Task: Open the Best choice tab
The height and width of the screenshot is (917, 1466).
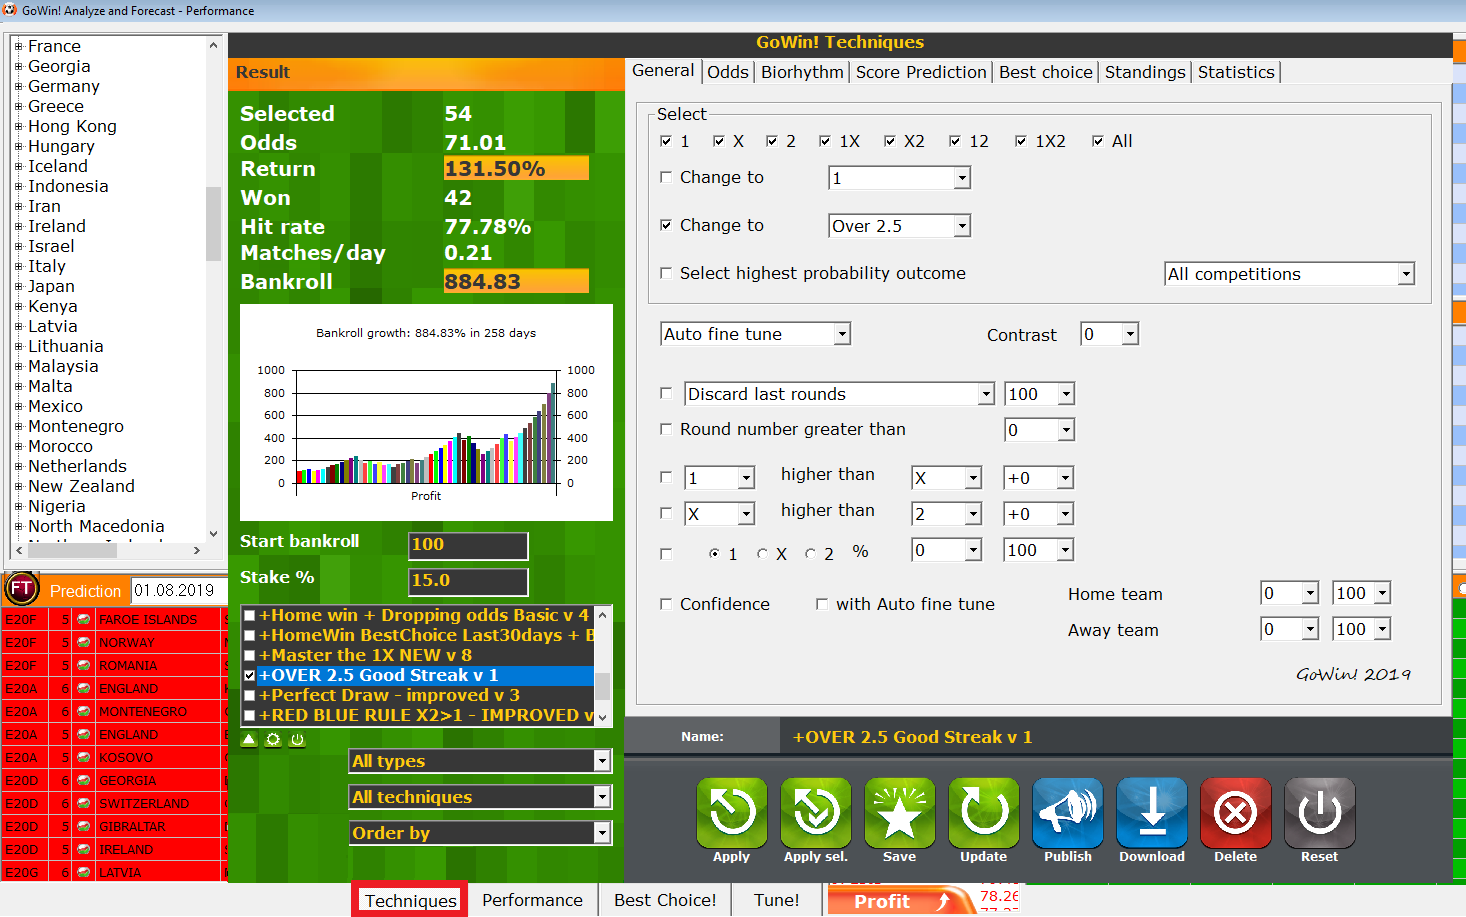Action: tap(1046, 72)
